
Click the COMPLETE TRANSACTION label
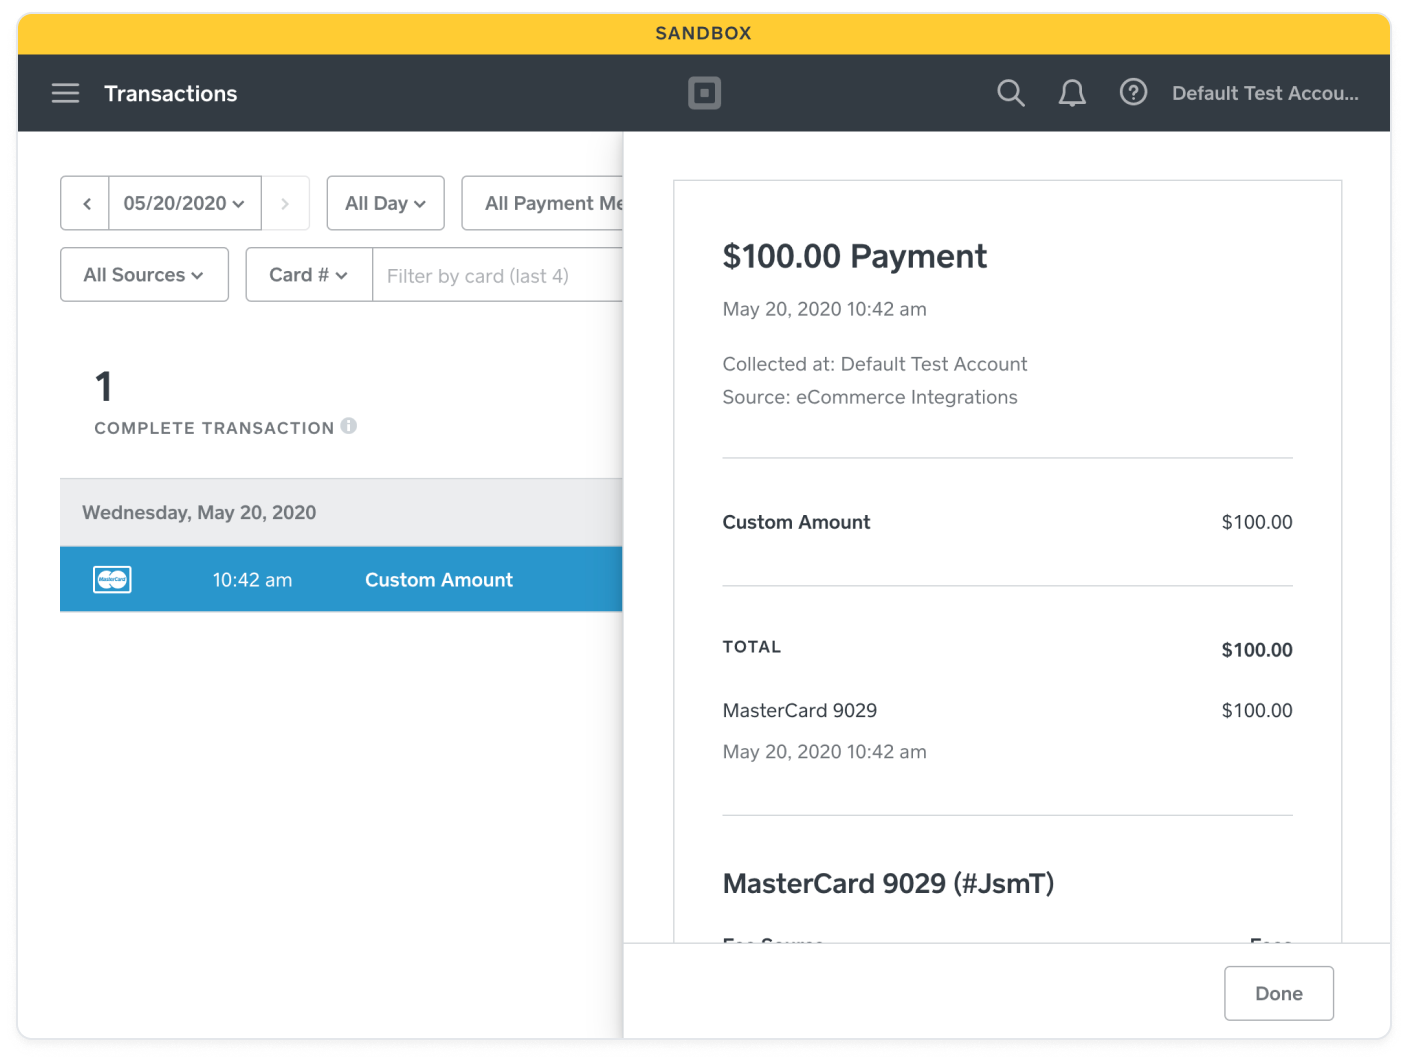pos(214,428)
